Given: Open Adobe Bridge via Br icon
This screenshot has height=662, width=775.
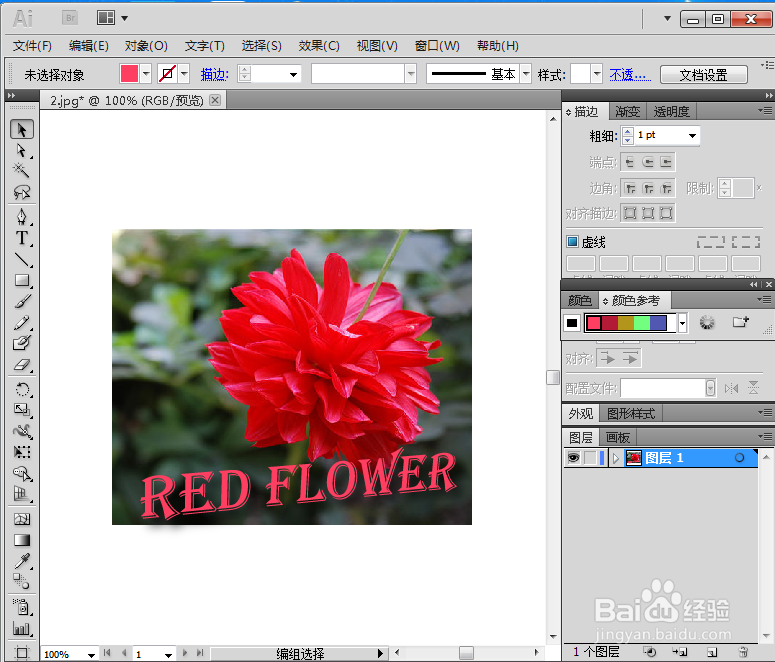Looking at the screenshot, I should (x=70, y=18).
